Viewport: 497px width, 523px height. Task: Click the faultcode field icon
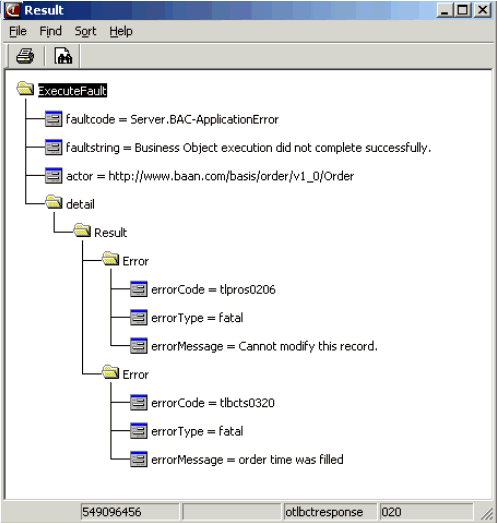tap(53, 119)
